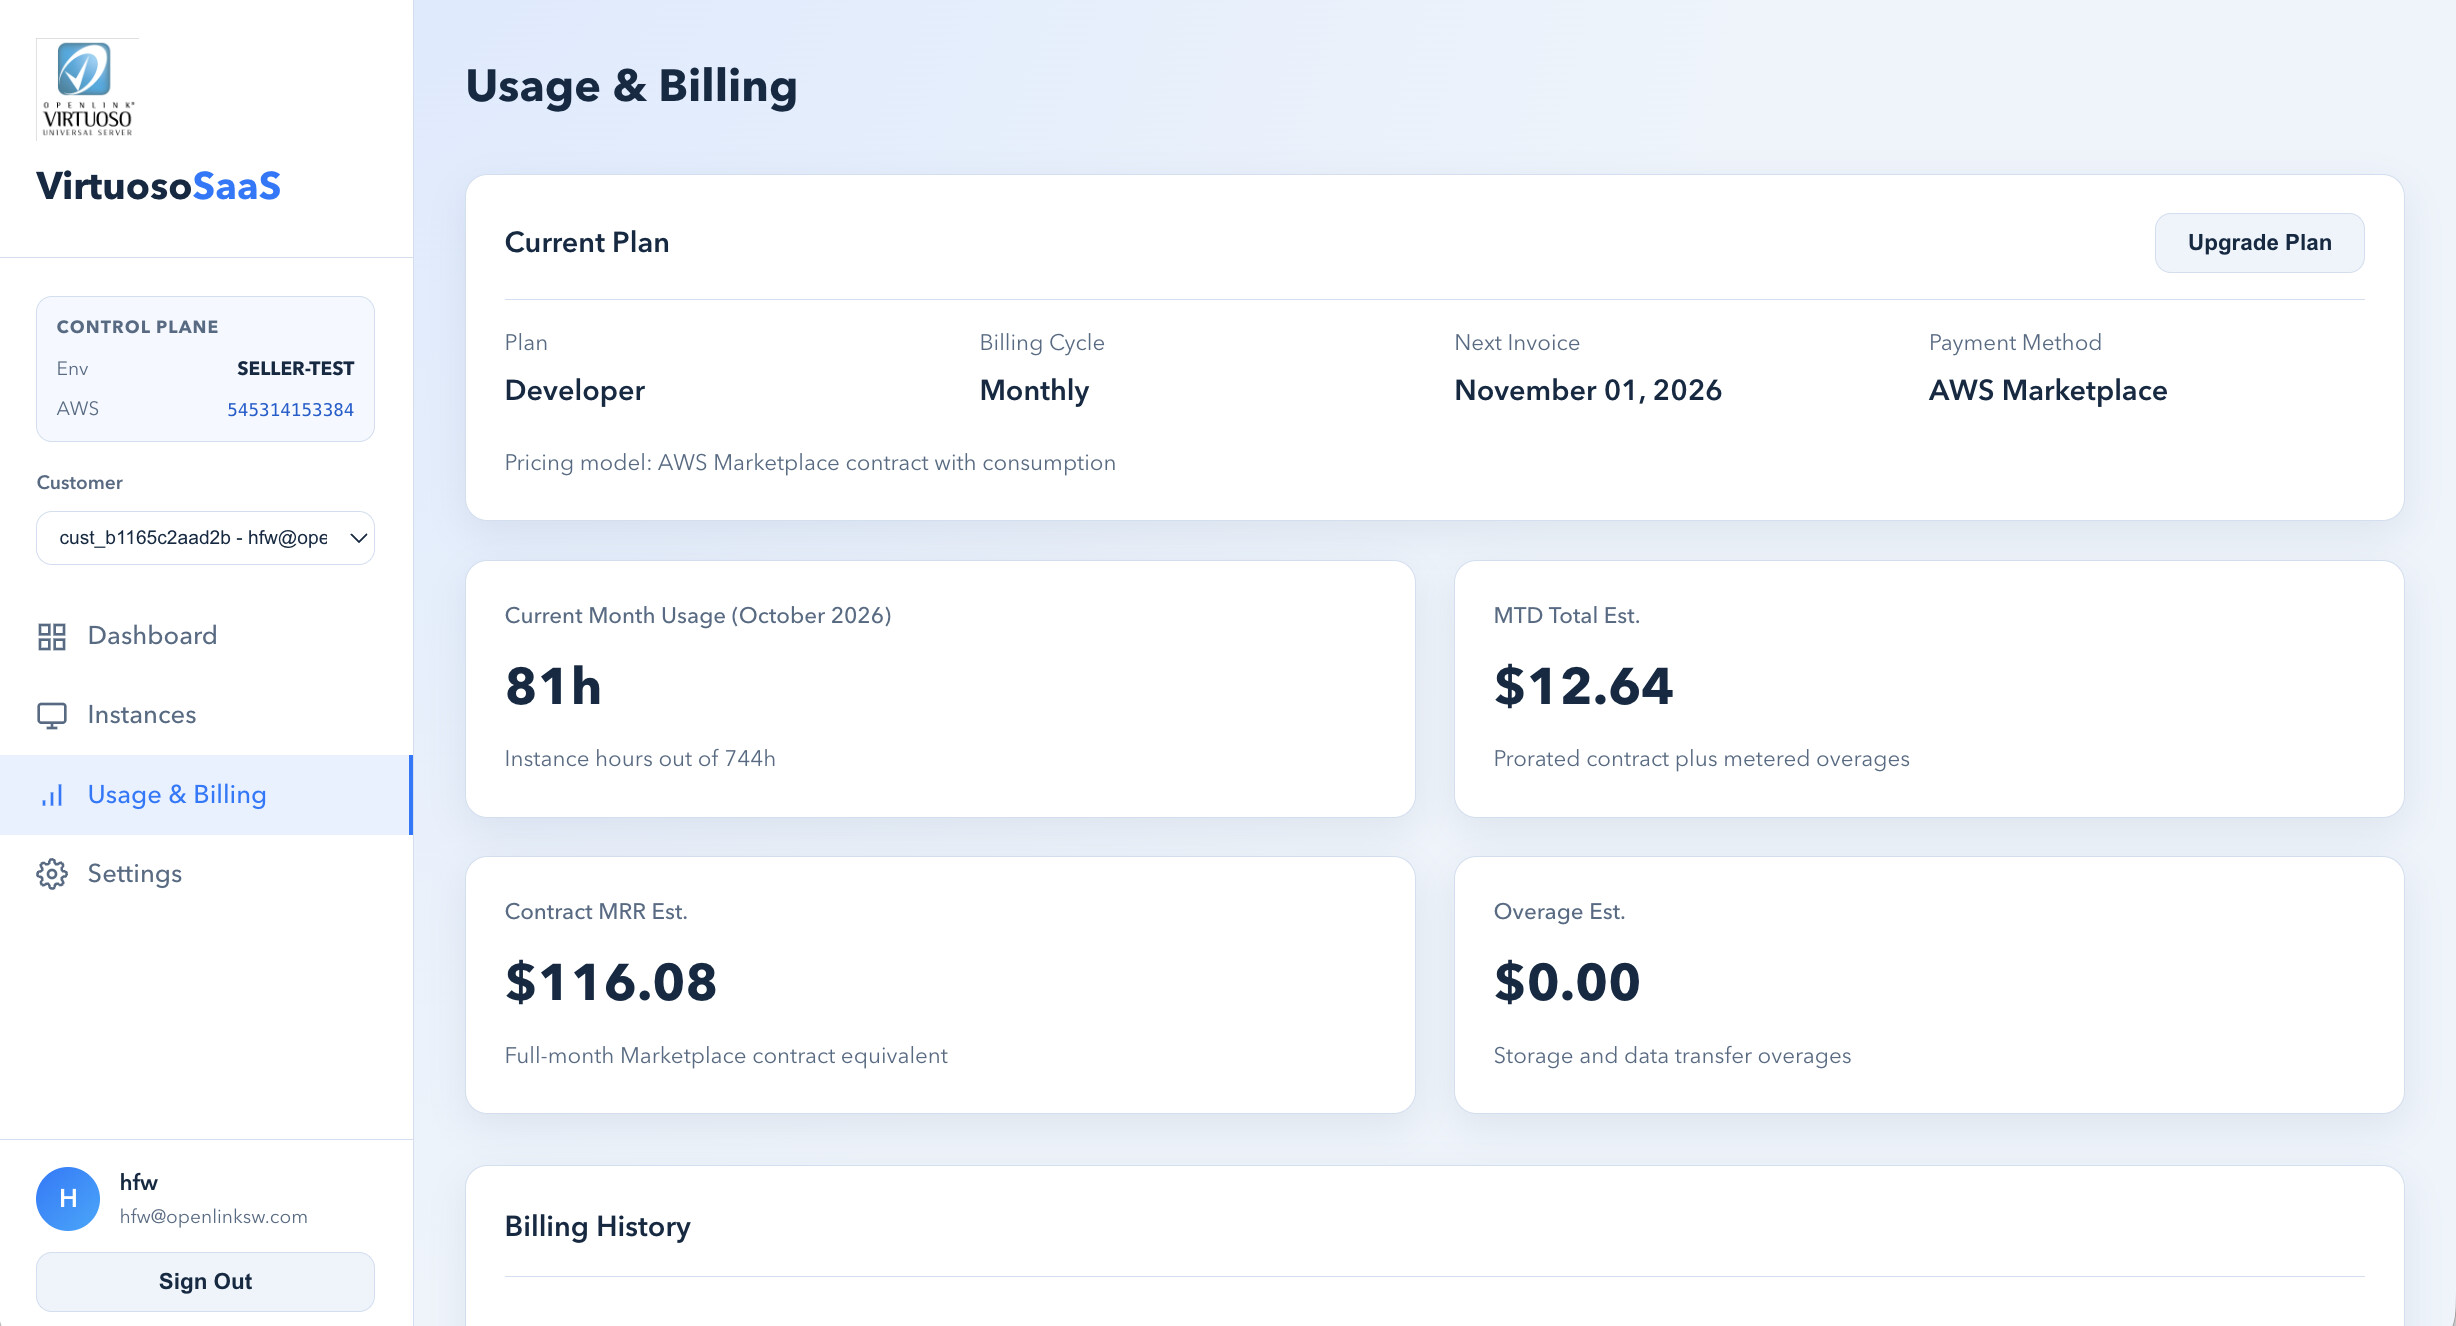Click the Dashboard grid icon
Viewport: 2456px width, 1326px height.
tap(52, 637)
